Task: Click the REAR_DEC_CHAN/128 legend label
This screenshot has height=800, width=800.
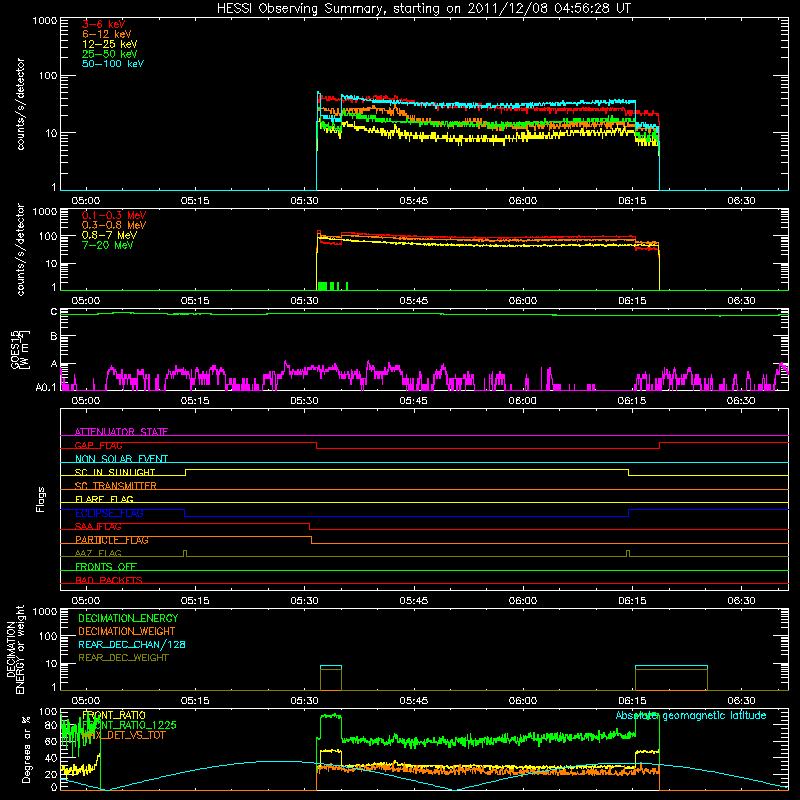Action: pyautogui.click(x=132, y=644)
